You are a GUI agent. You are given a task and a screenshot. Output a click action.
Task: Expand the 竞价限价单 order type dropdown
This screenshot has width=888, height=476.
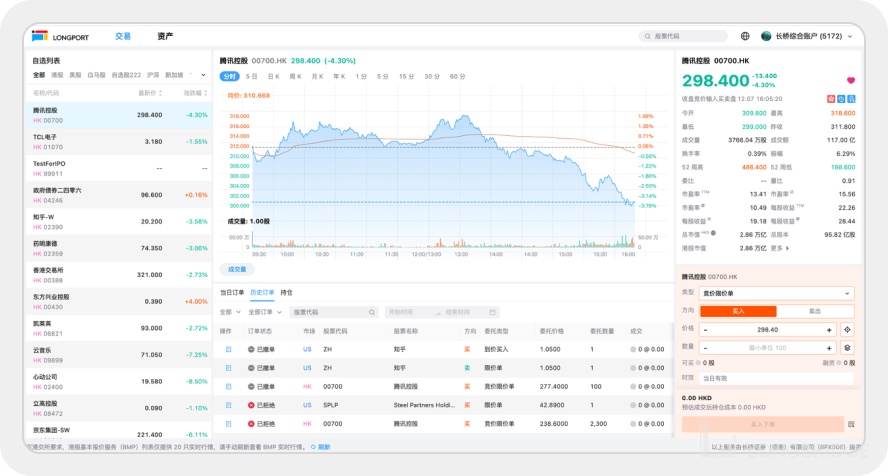pyautogui.click(x=777, y=293)
